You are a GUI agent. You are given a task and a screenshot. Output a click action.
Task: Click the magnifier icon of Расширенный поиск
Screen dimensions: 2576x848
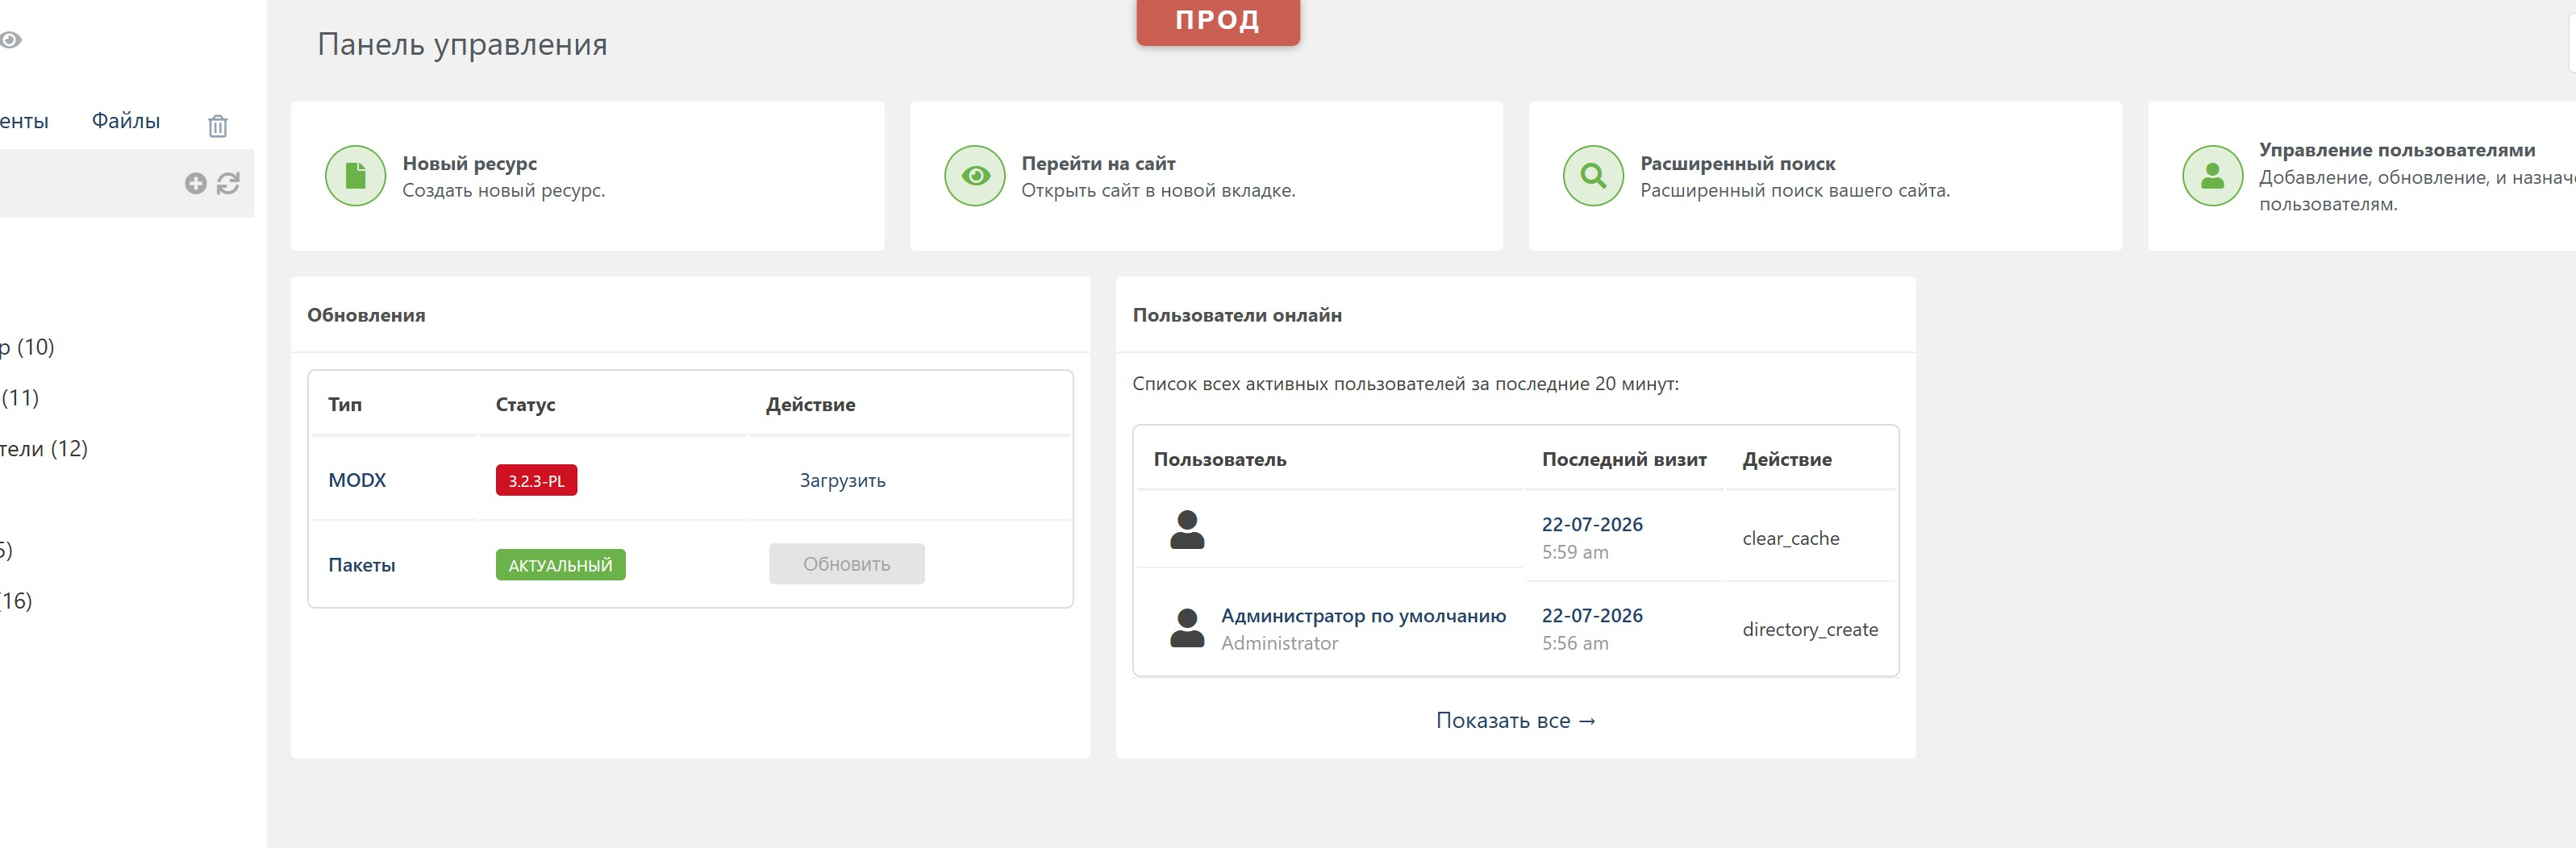(x=1593, y=176)
